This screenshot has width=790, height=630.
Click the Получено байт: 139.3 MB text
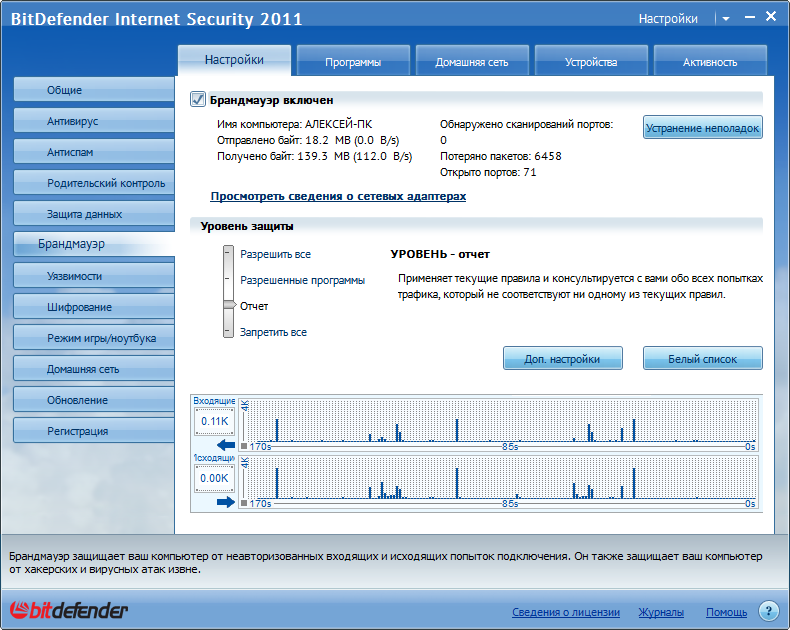pyautogui.click(x=314, y=156)
